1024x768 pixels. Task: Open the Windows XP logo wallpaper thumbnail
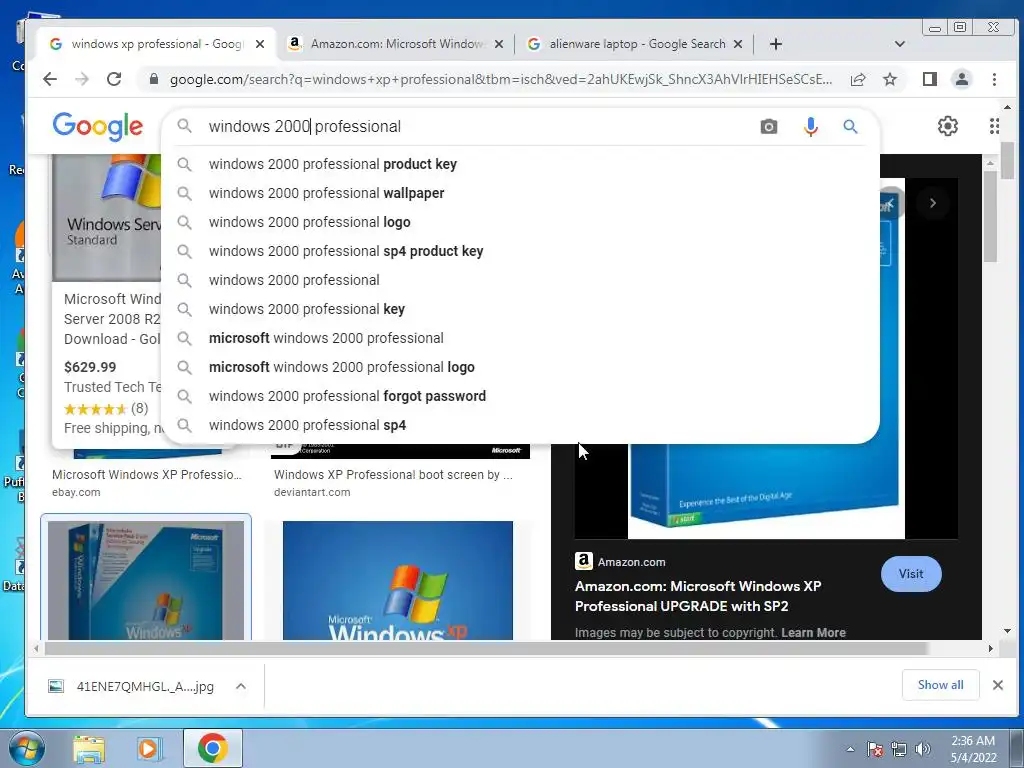click(398, 580)
